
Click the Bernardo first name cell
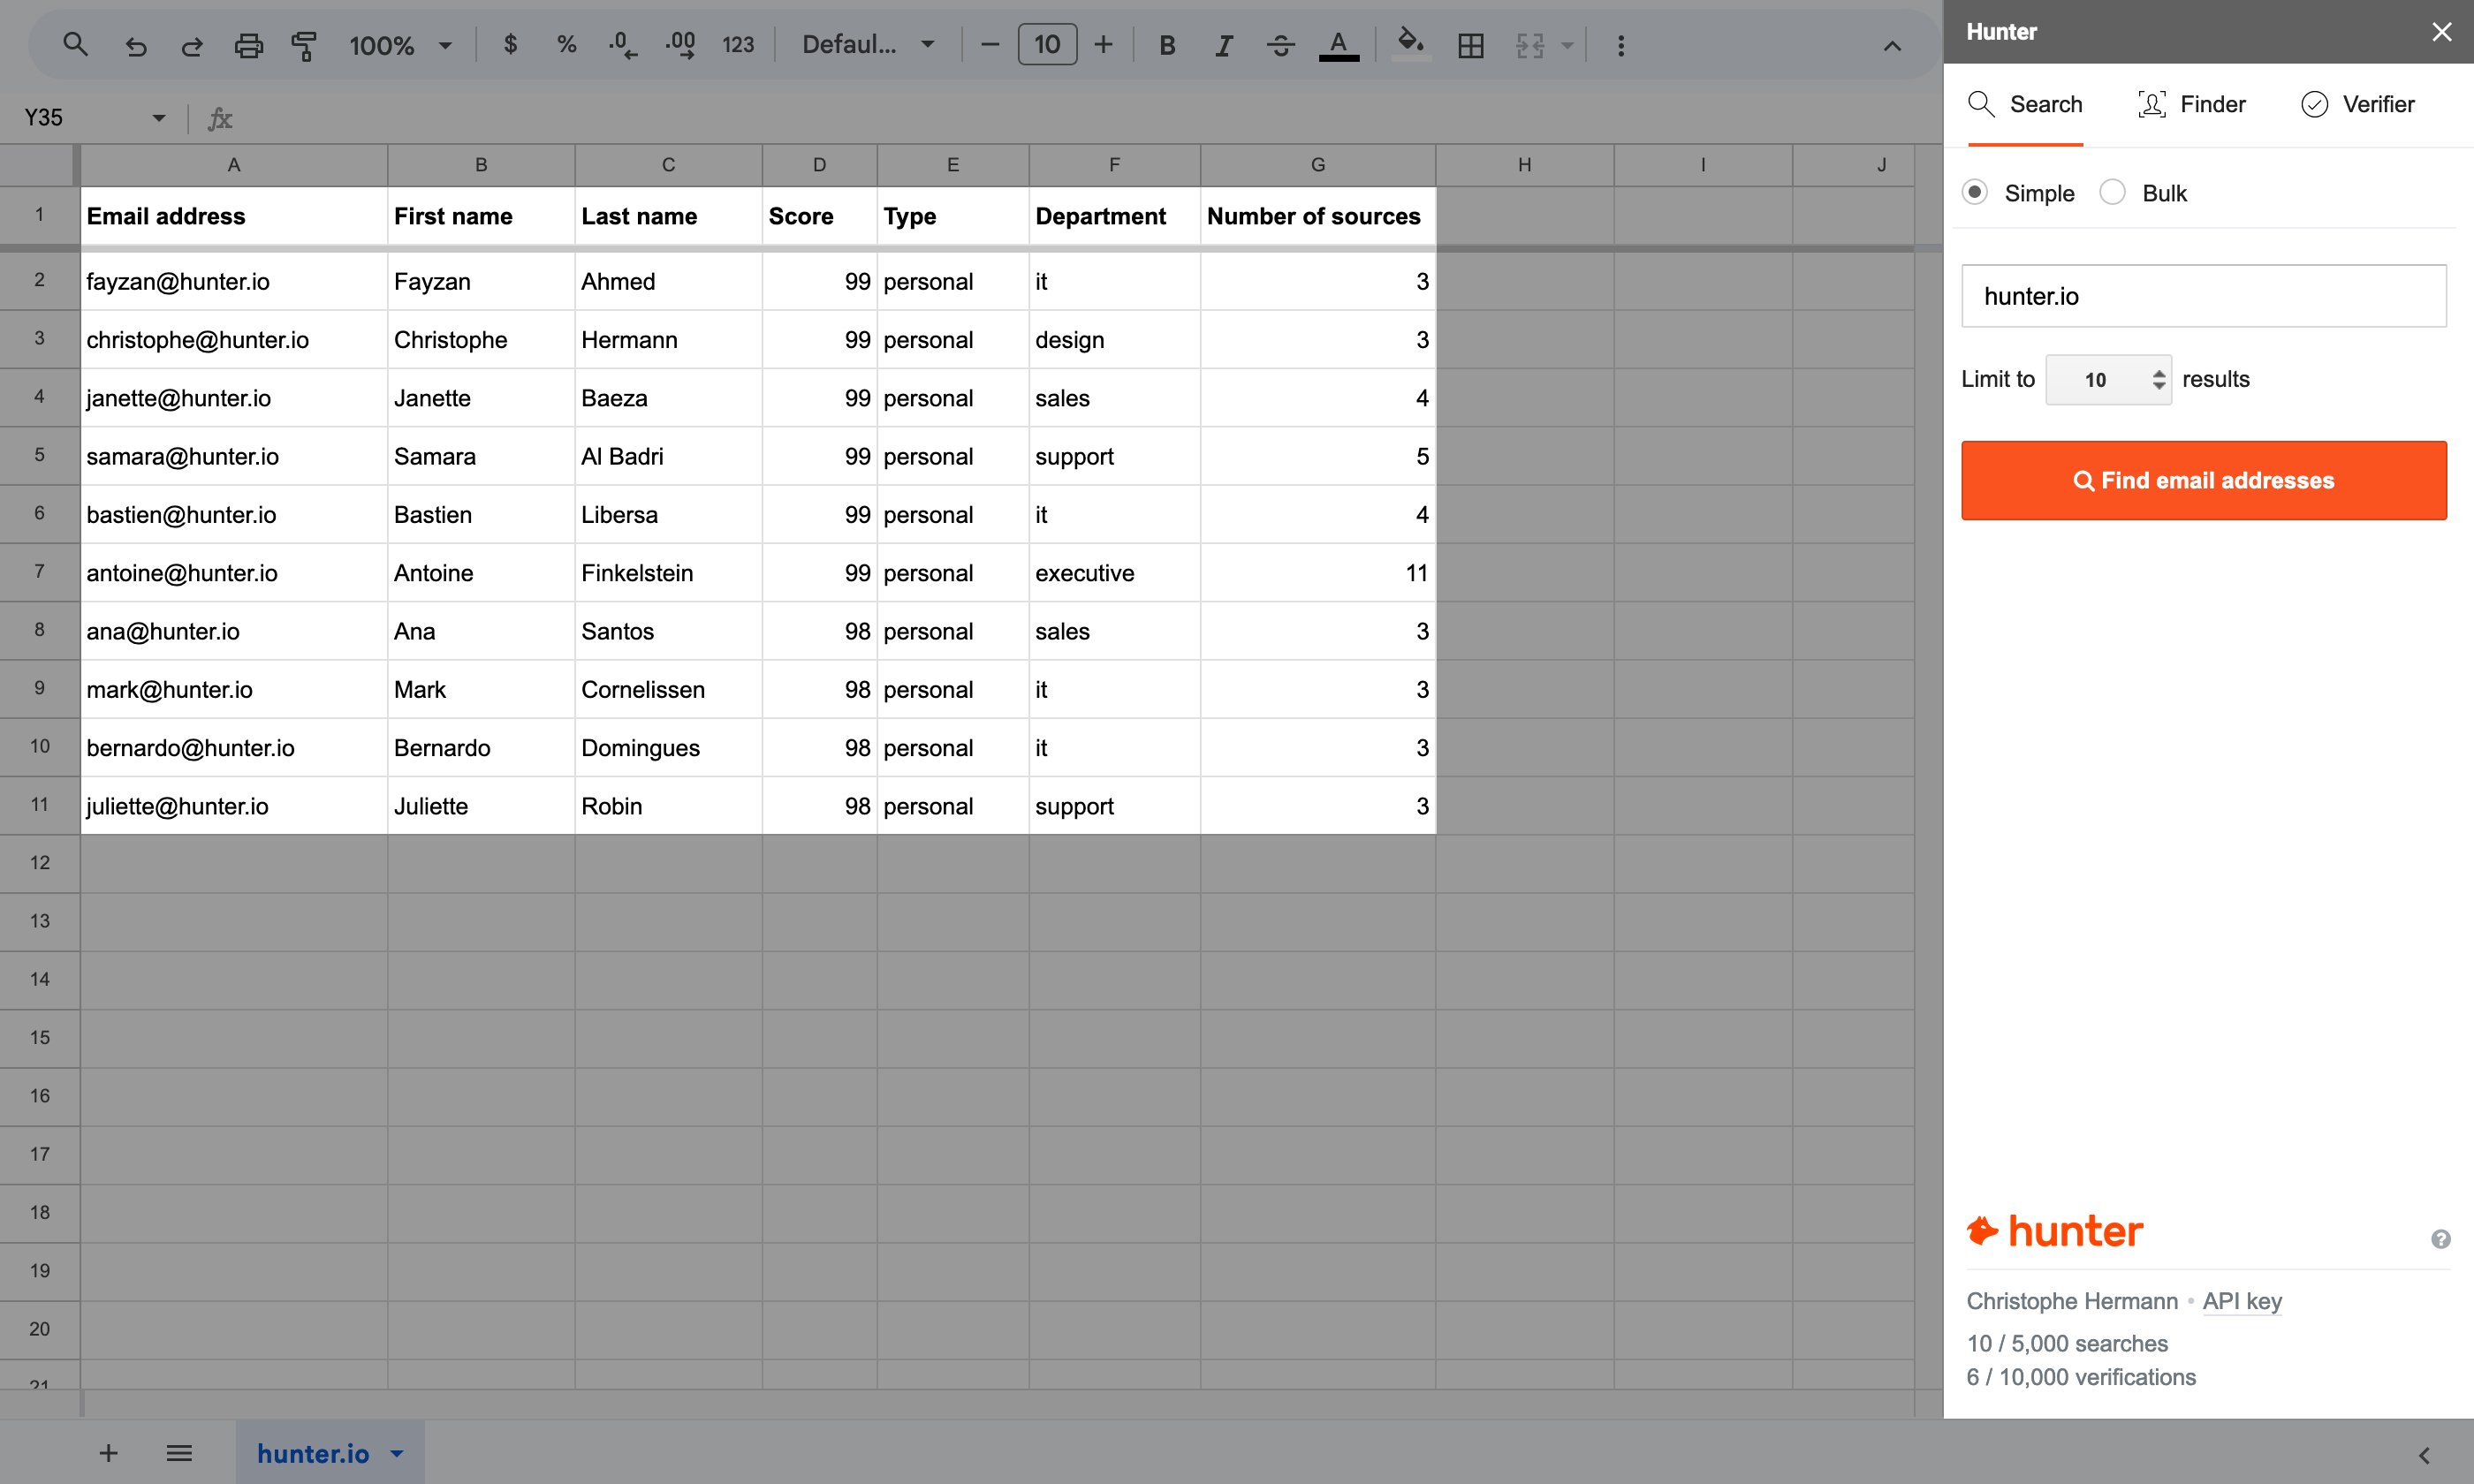pos(481,748)
